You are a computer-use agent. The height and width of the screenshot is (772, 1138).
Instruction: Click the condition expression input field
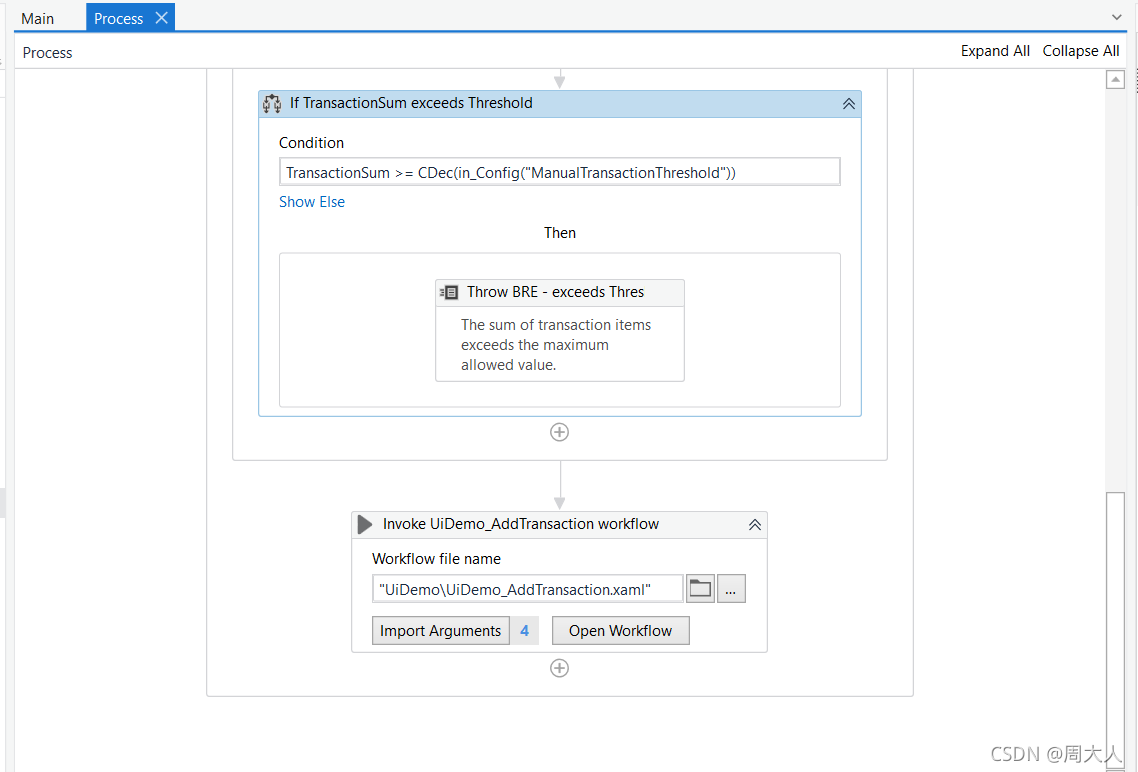click(x=559, y=171)
